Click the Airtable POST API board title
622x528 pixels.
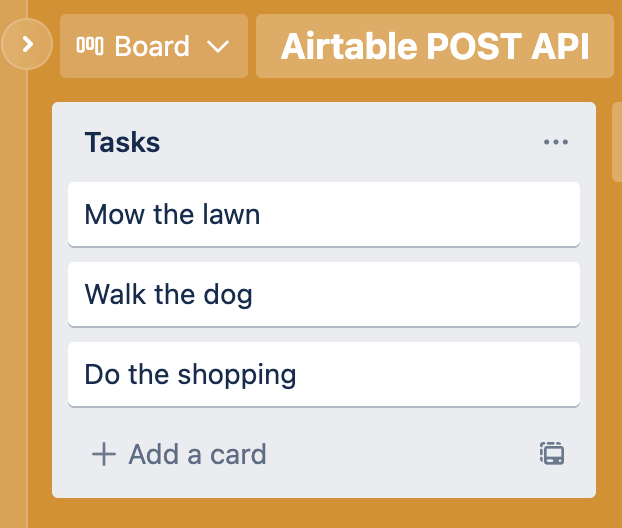coord(435,46)
